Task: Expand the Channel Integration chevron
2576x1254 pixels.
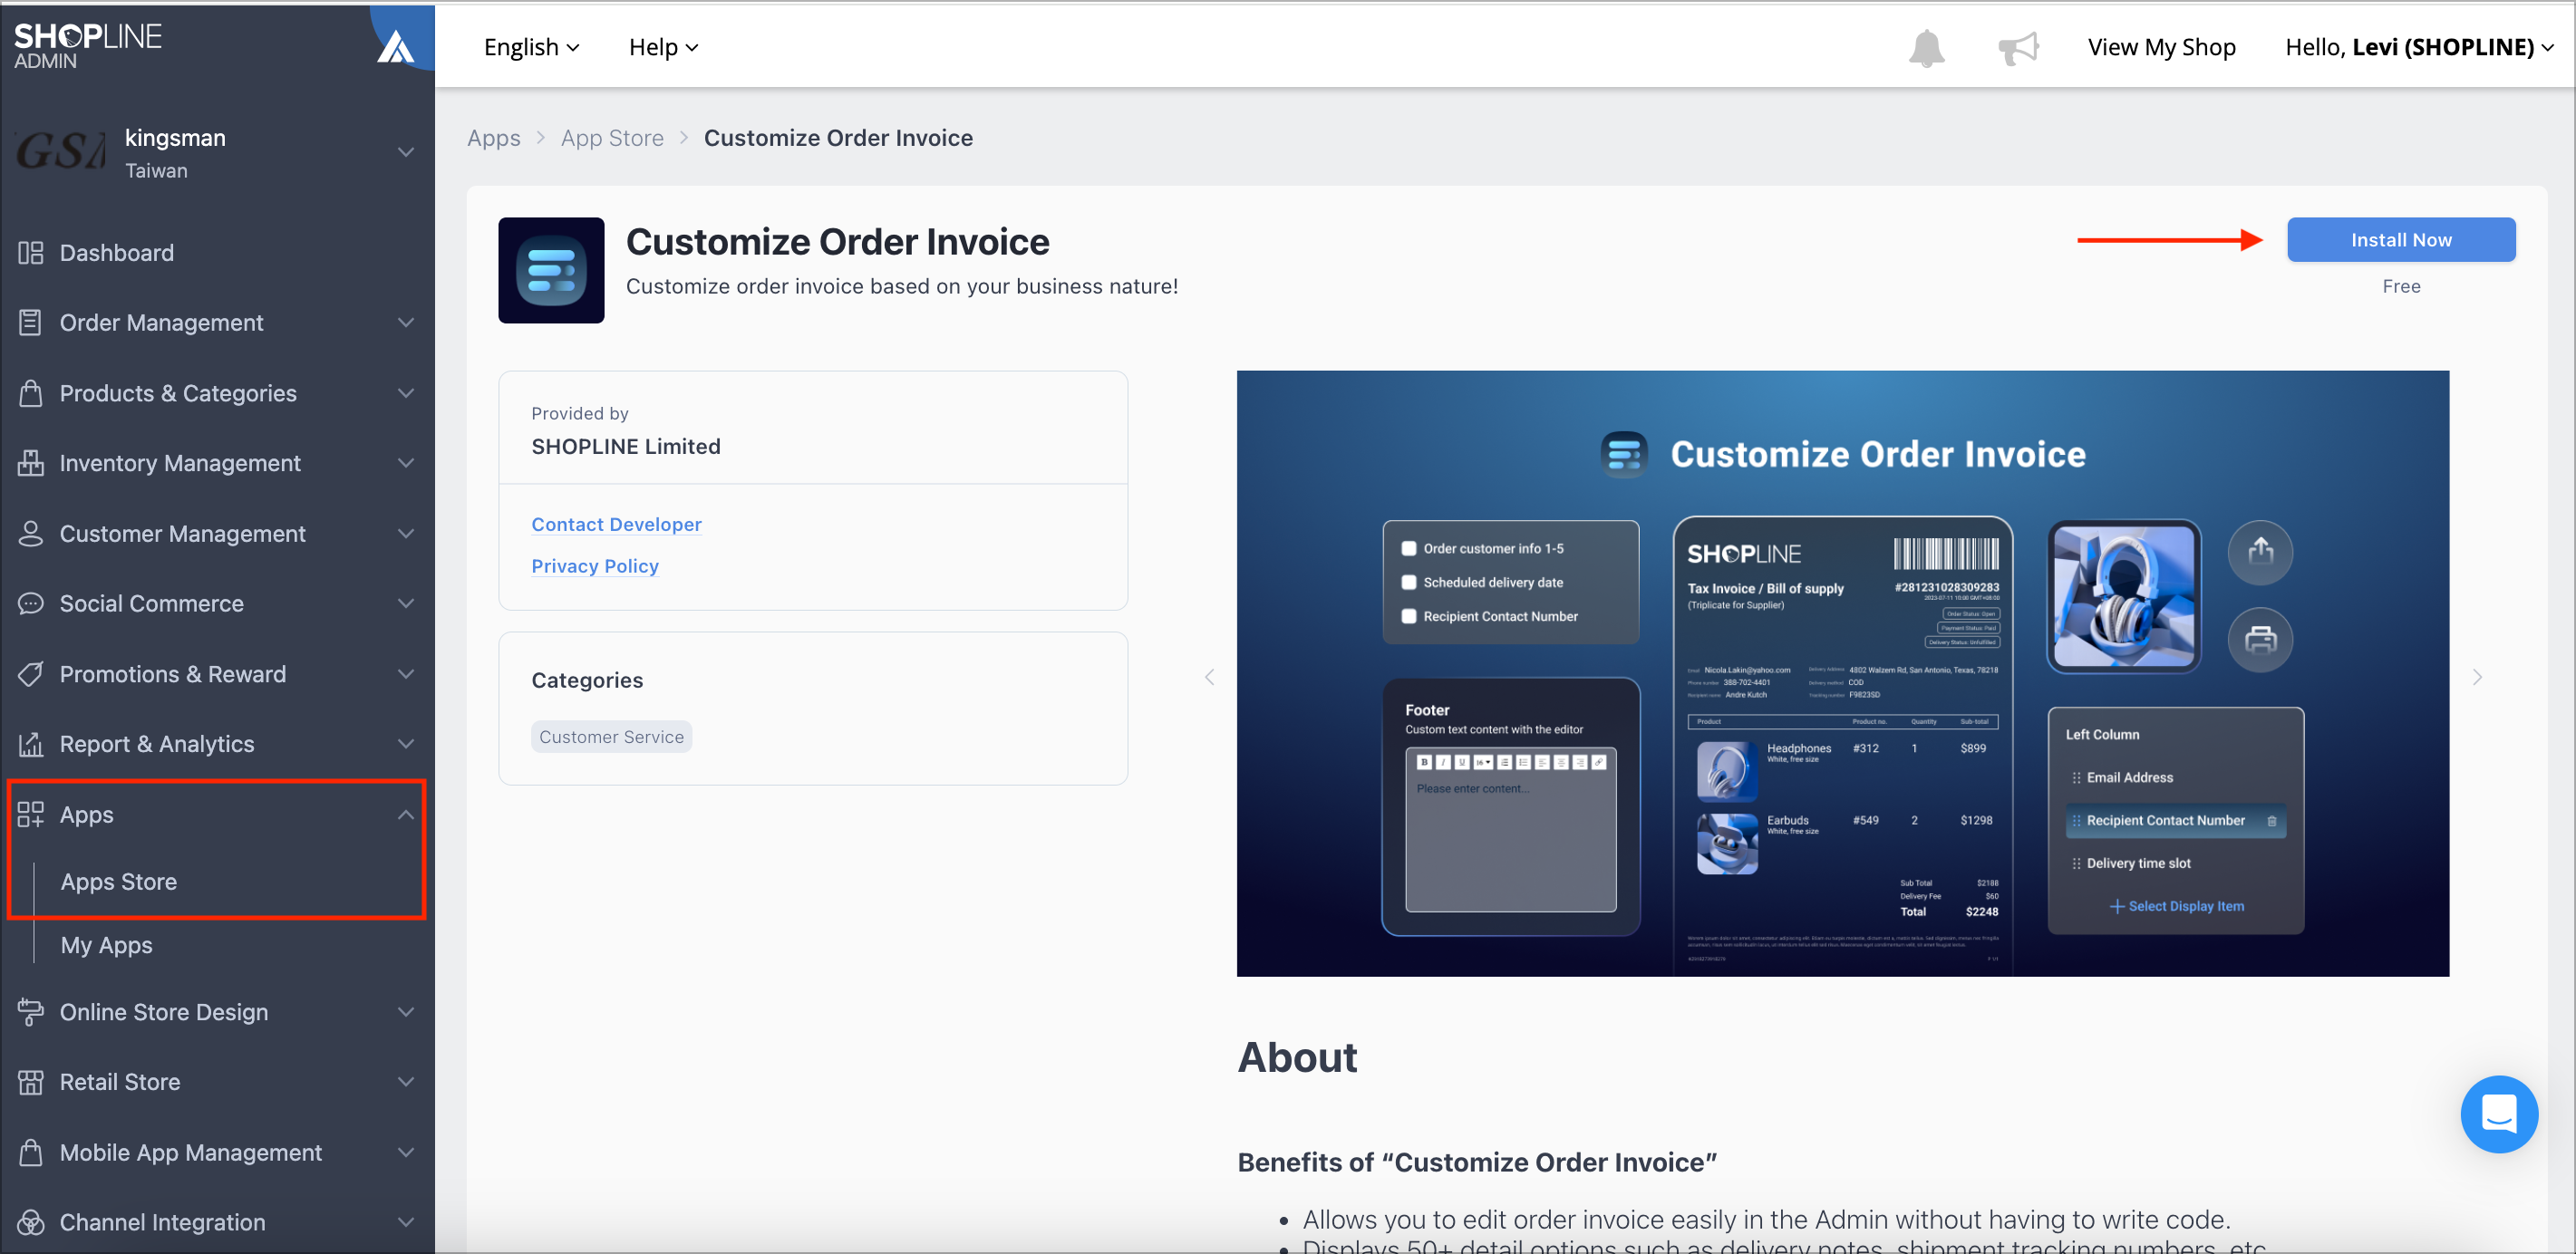Action: click(406, 1222)
